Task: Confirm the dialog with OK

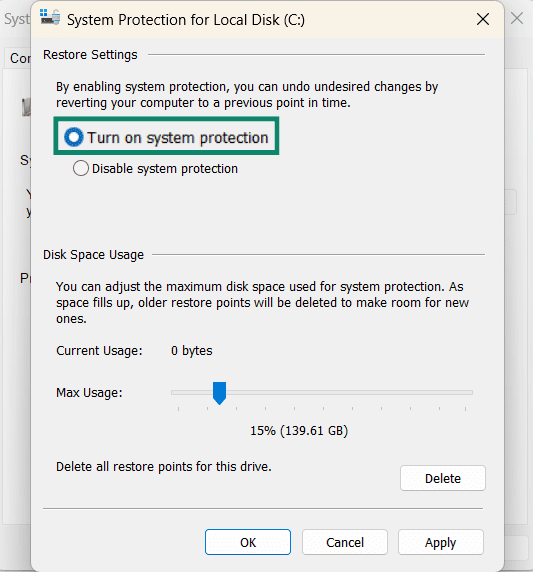Action: tap(248, 542)
